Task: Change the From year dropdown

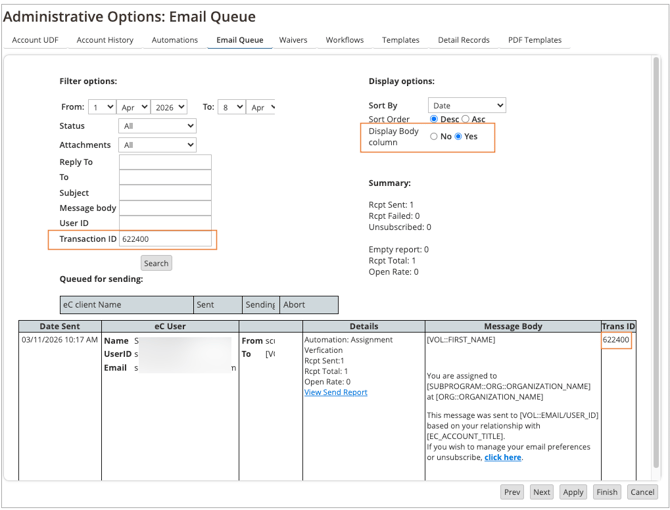Action: [169, 107]
